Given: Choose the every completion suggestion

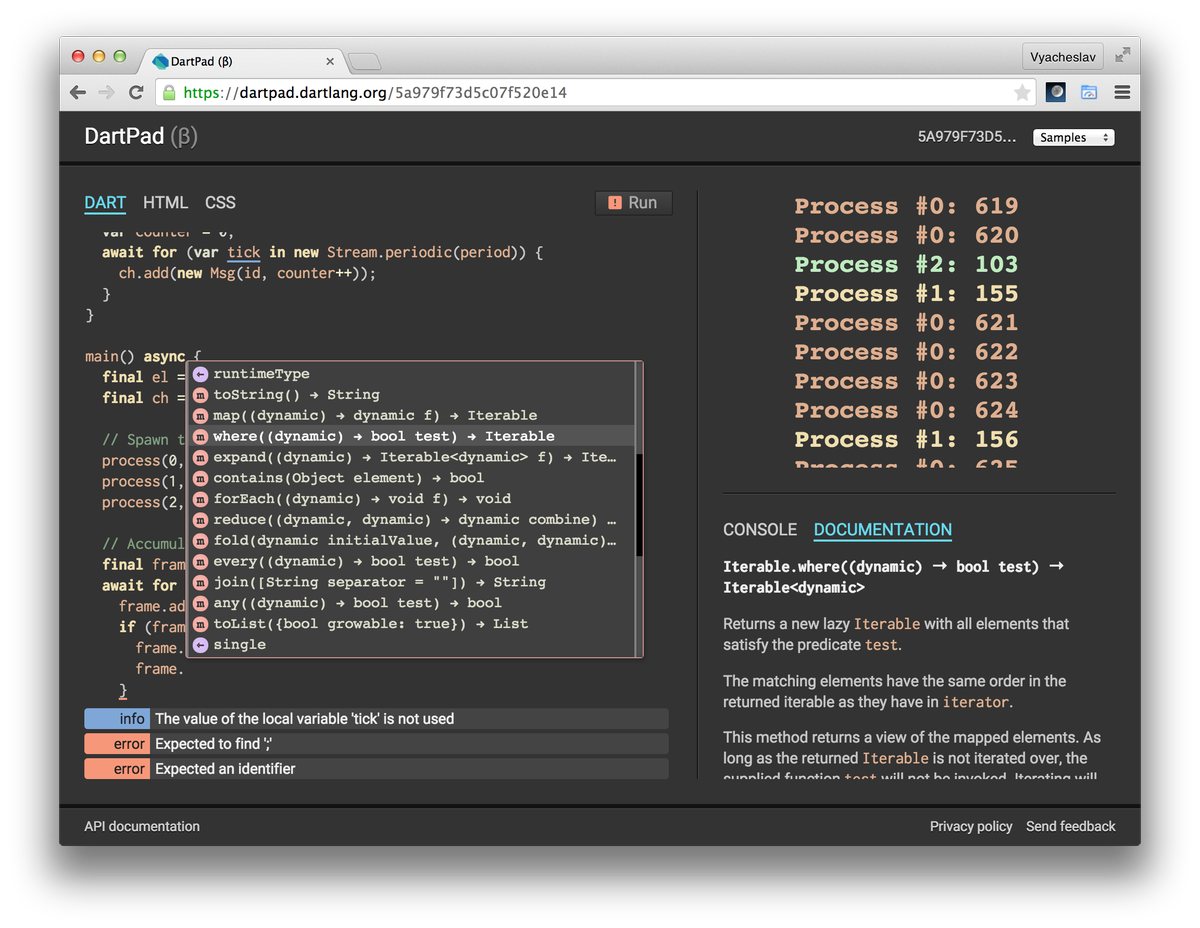Looking at the screenshot, I should pos(411,562).
